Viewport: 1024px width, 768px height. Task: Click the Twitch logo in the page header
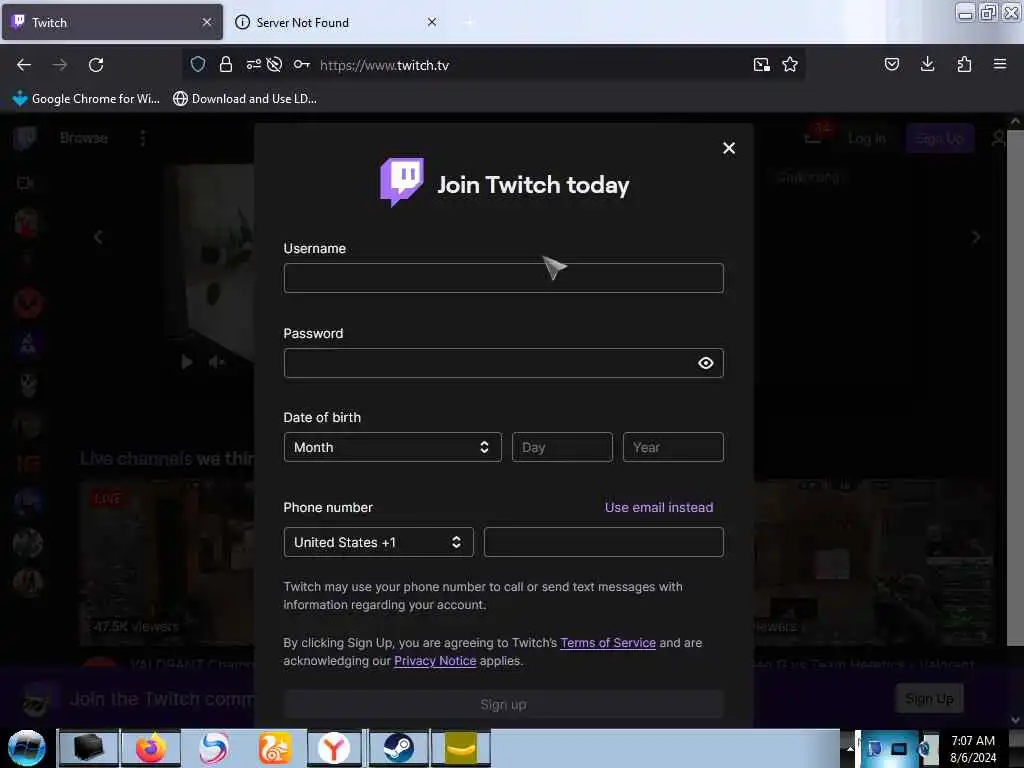coord(24,138)
